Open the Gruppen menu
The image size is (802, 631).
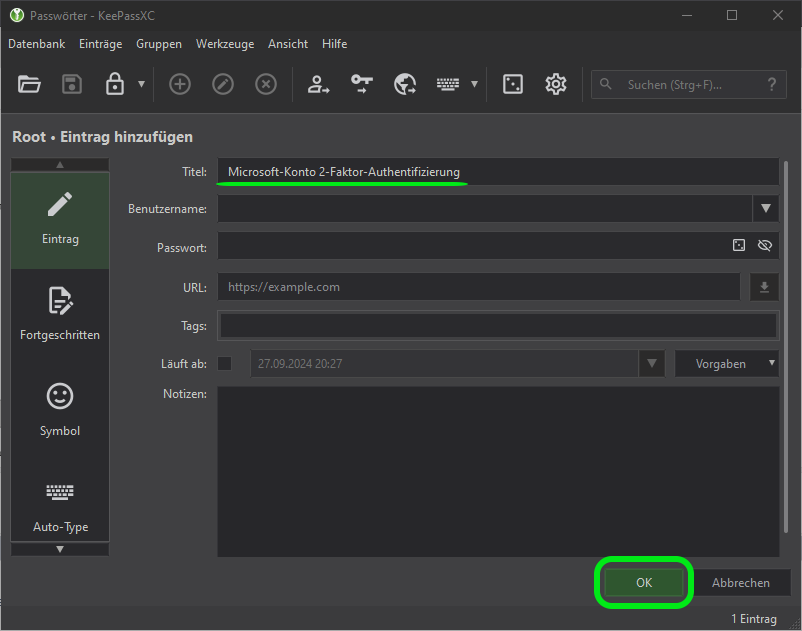[159, 44]
